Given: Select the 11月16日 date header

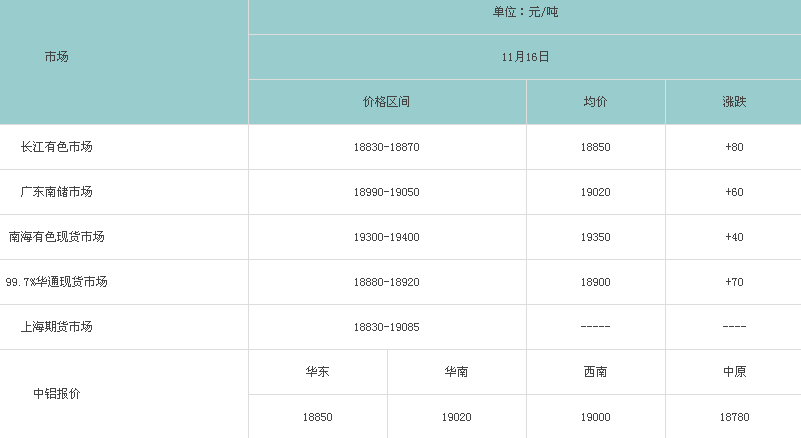Looking at the screenshot, I should coord(526,57).
